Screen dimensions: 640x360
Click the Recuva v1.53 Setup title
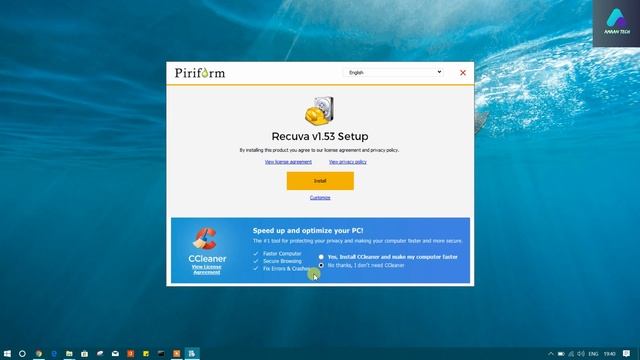coord(320,136)
